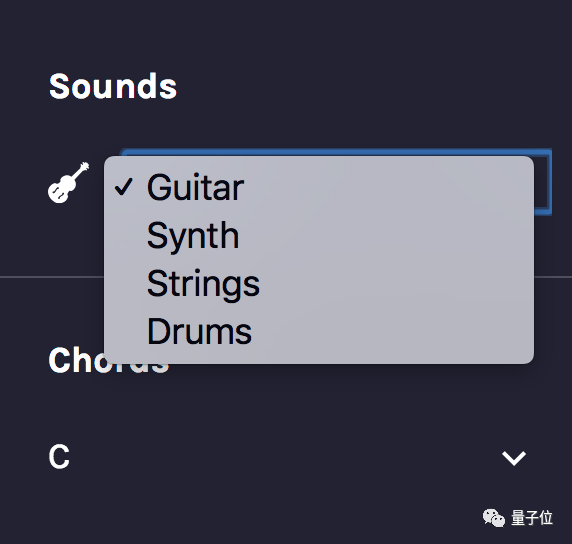Screen dimensions: 572x544
Task: Click the divider line under Sounds
Action: coord(52,277)
